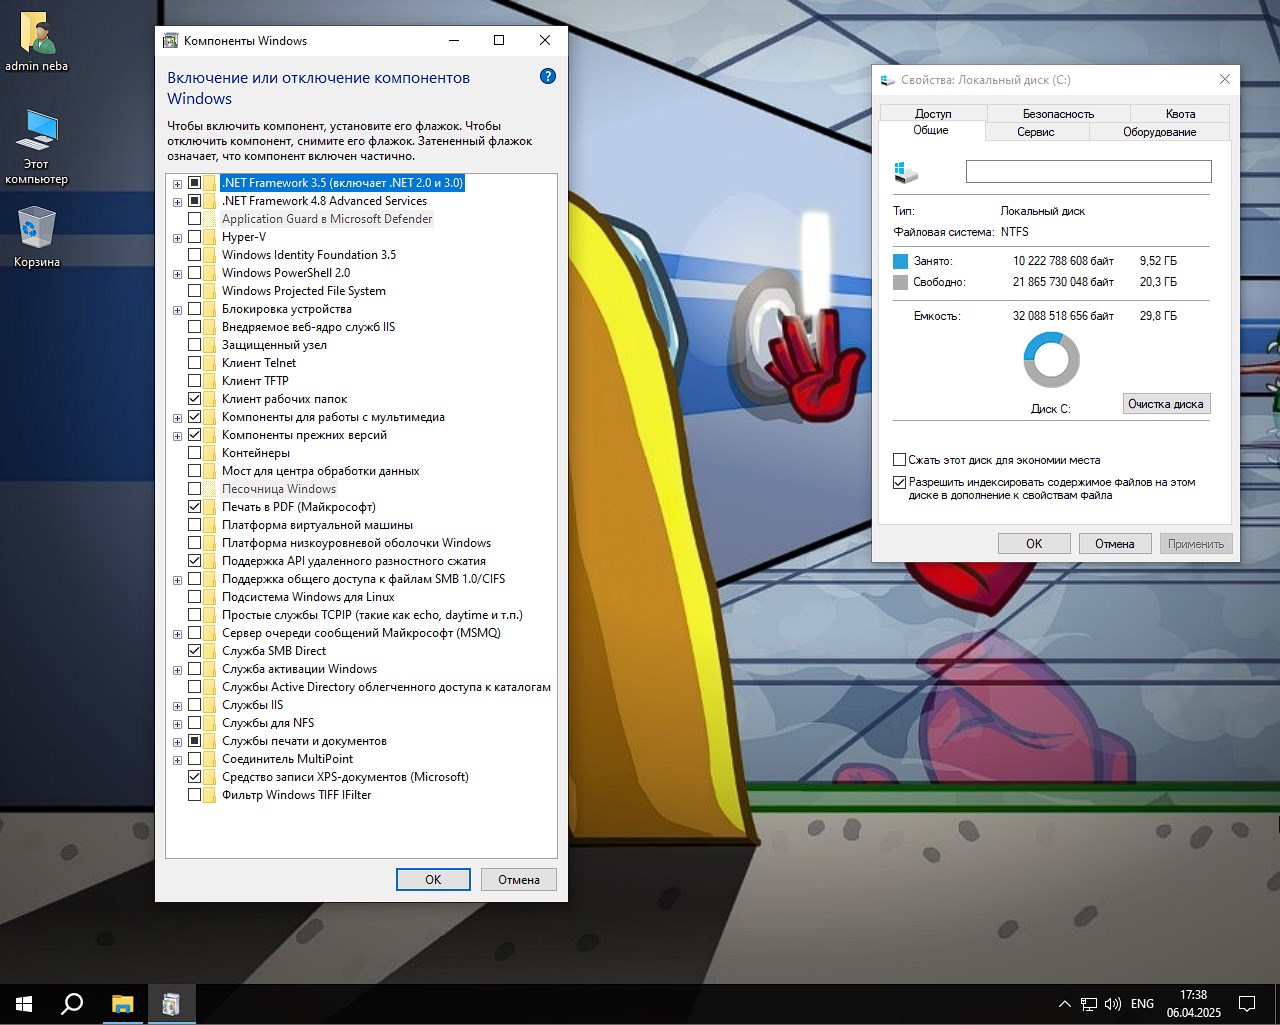Click the folder icon next to Клиент Telnet
Viewport: 1280px width, 1025px height.
point(210,363)
